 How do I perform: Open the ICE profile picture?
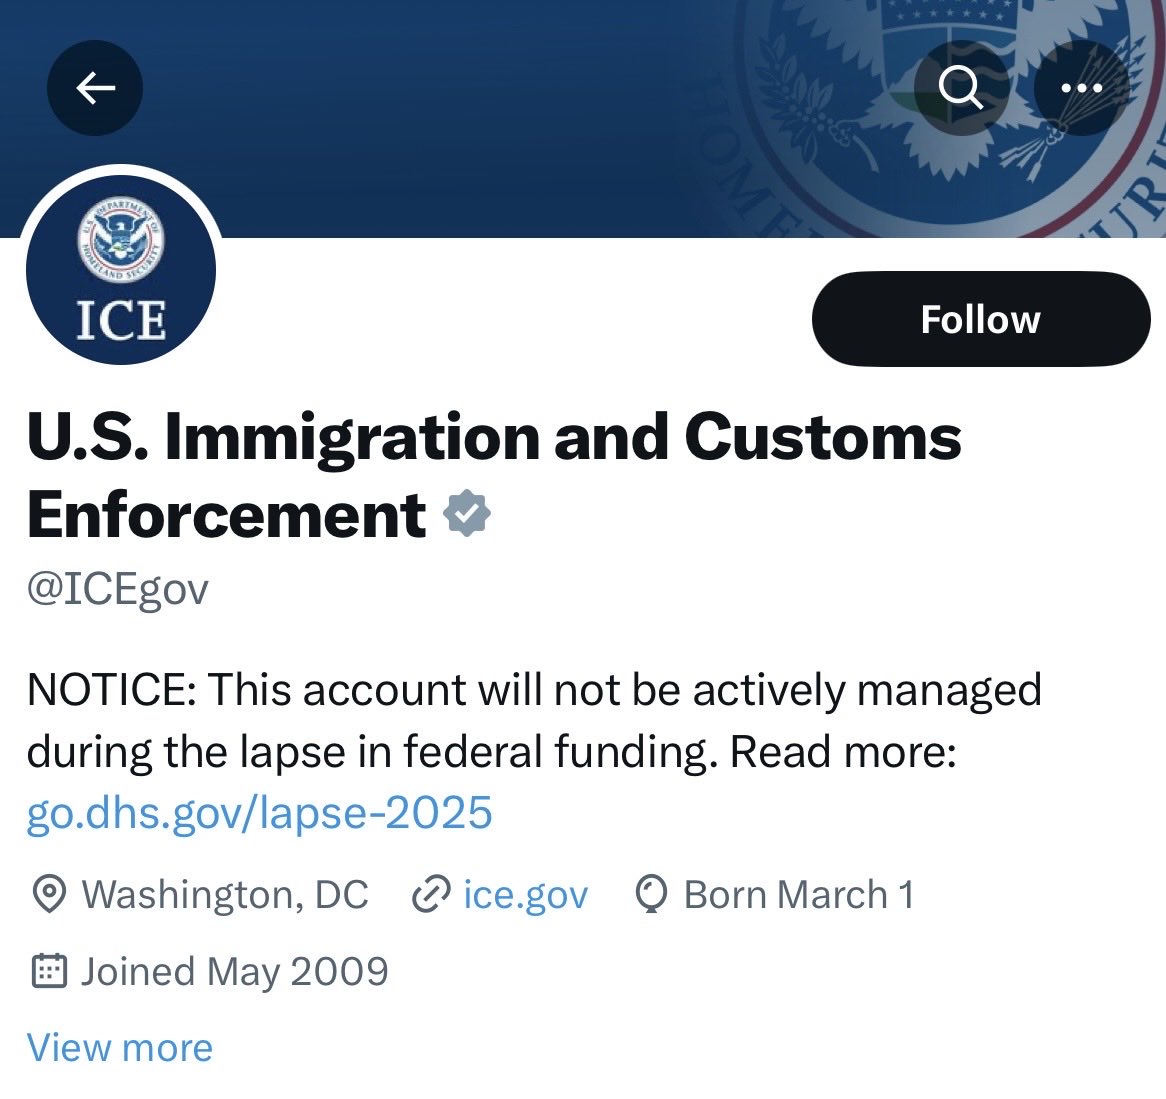[121, 270]
